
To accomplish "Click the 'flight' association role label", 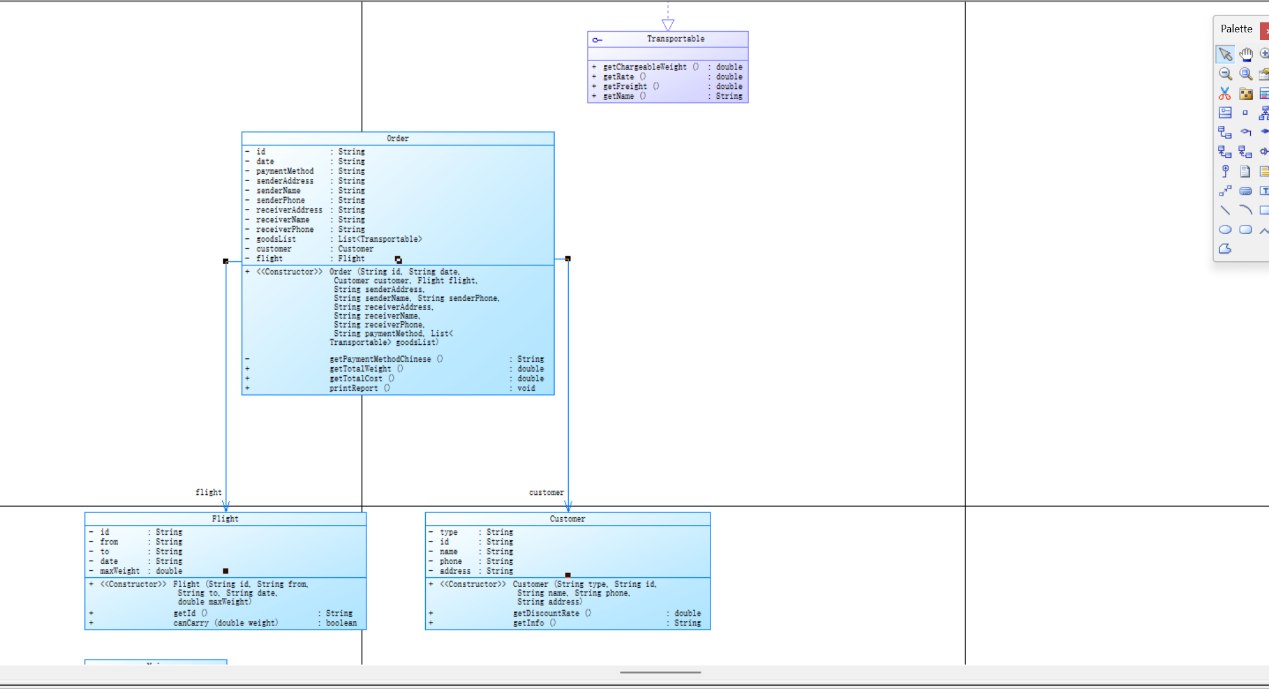I will click(208, 492).
